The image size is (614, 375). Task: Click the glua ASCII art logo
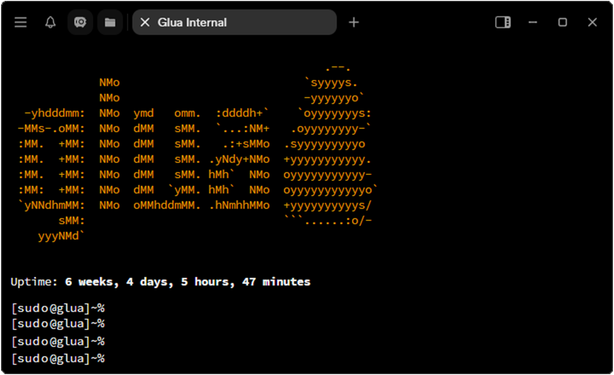197,152
